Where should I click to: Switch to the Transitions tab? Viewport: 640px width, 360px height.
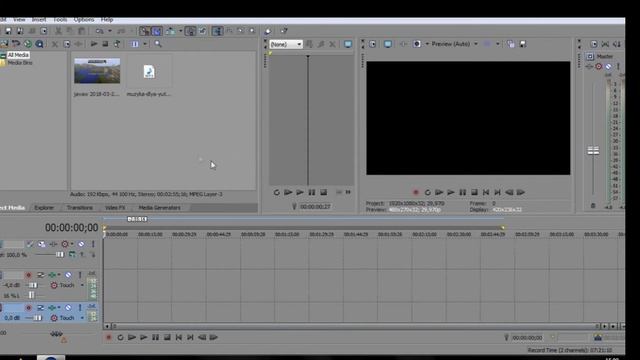click(80, 208)
